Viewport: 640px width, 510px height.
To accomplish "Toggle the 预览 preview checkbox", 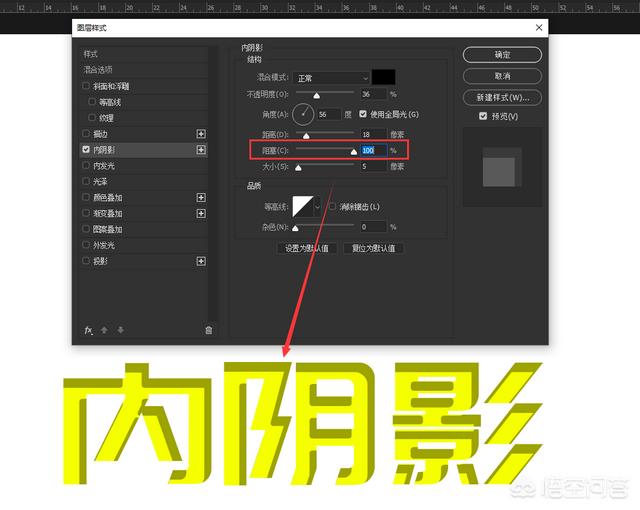I will point(483,116).
